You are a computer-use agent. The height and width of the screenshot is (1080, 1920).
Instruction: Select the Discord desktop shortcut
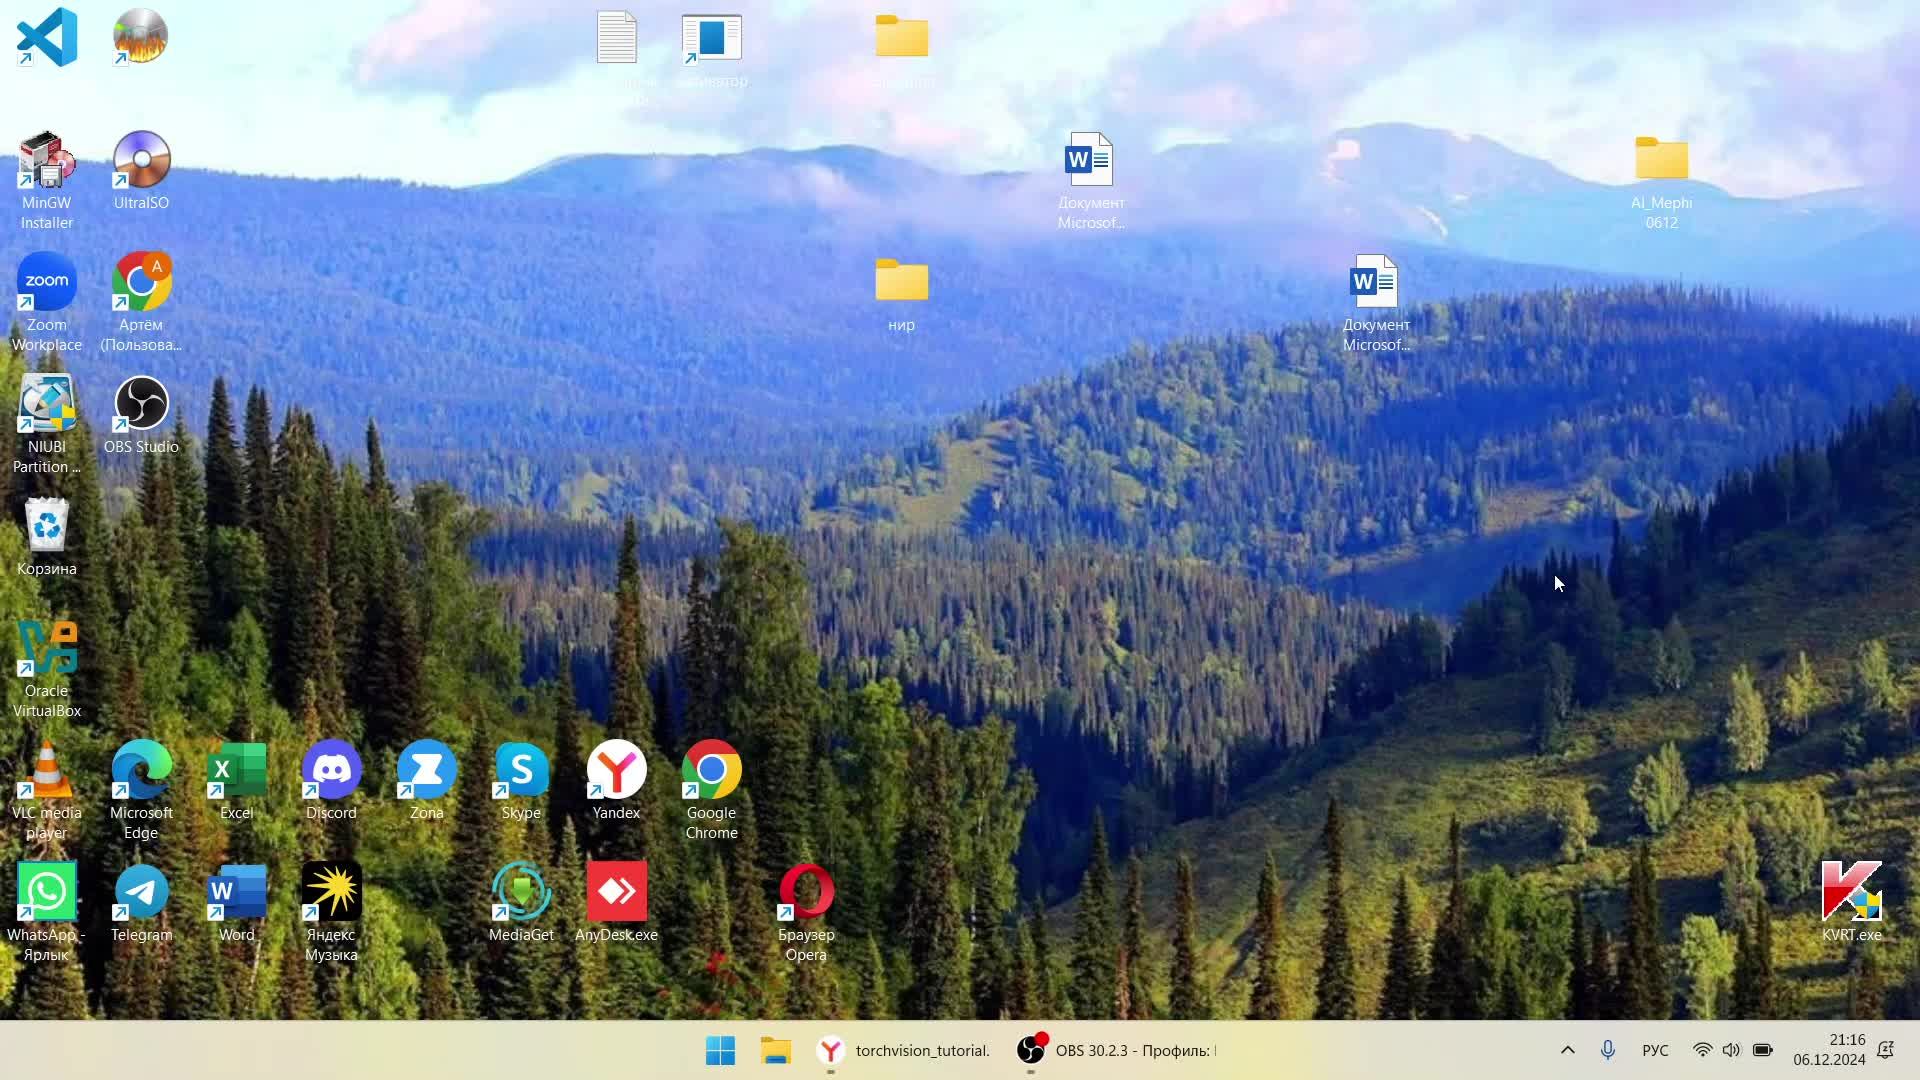pyautogui.click(x=331, y=772)
